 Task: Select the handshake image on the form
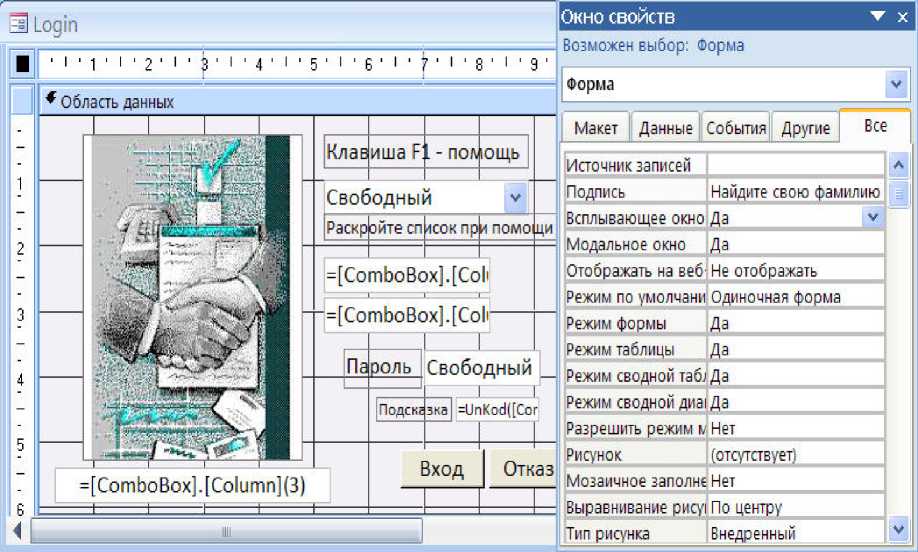(x=193, y=297)
